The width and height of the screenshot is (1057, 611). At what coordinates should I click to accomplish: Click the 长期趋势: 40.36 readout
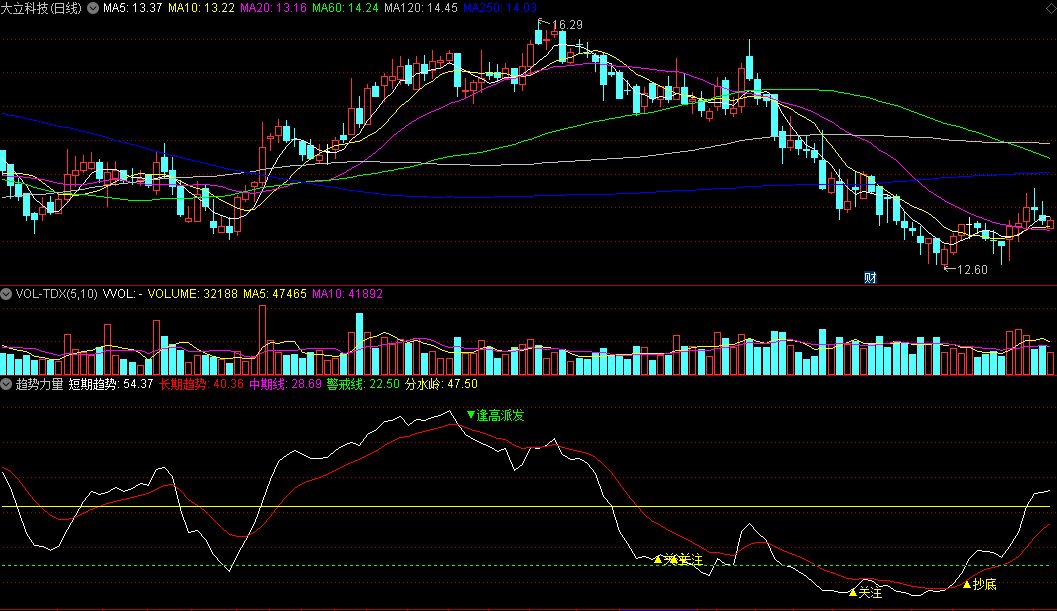[202, 384]
